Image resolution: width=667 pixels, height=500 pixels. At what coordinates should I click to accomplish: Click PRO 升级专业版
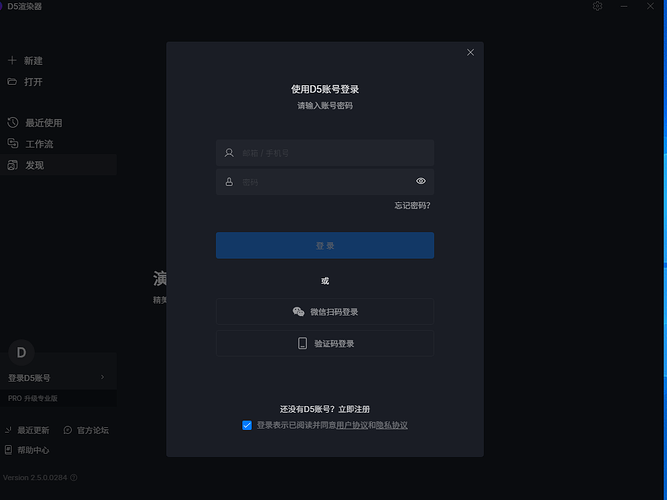[33, 398]
